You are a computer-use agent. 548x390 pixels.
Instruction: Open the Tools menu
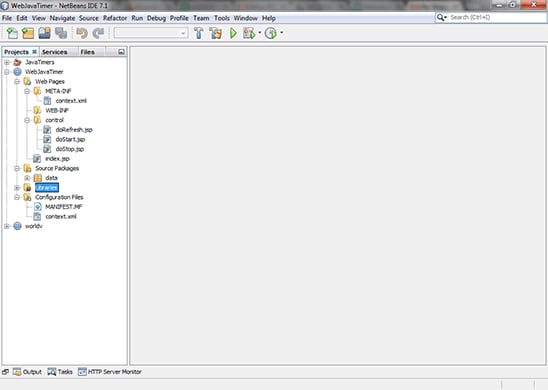[222, 18]
